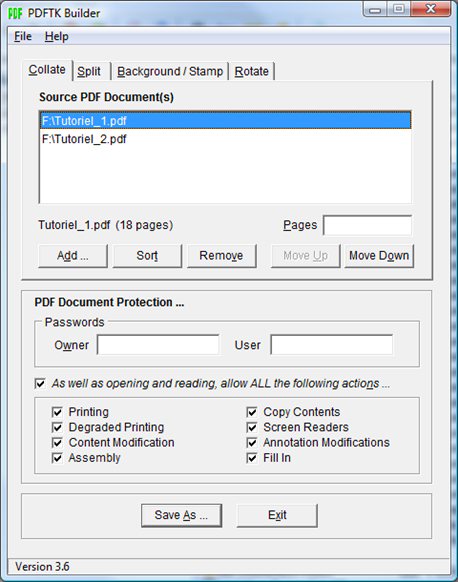Click the User password field

[331, 345]
